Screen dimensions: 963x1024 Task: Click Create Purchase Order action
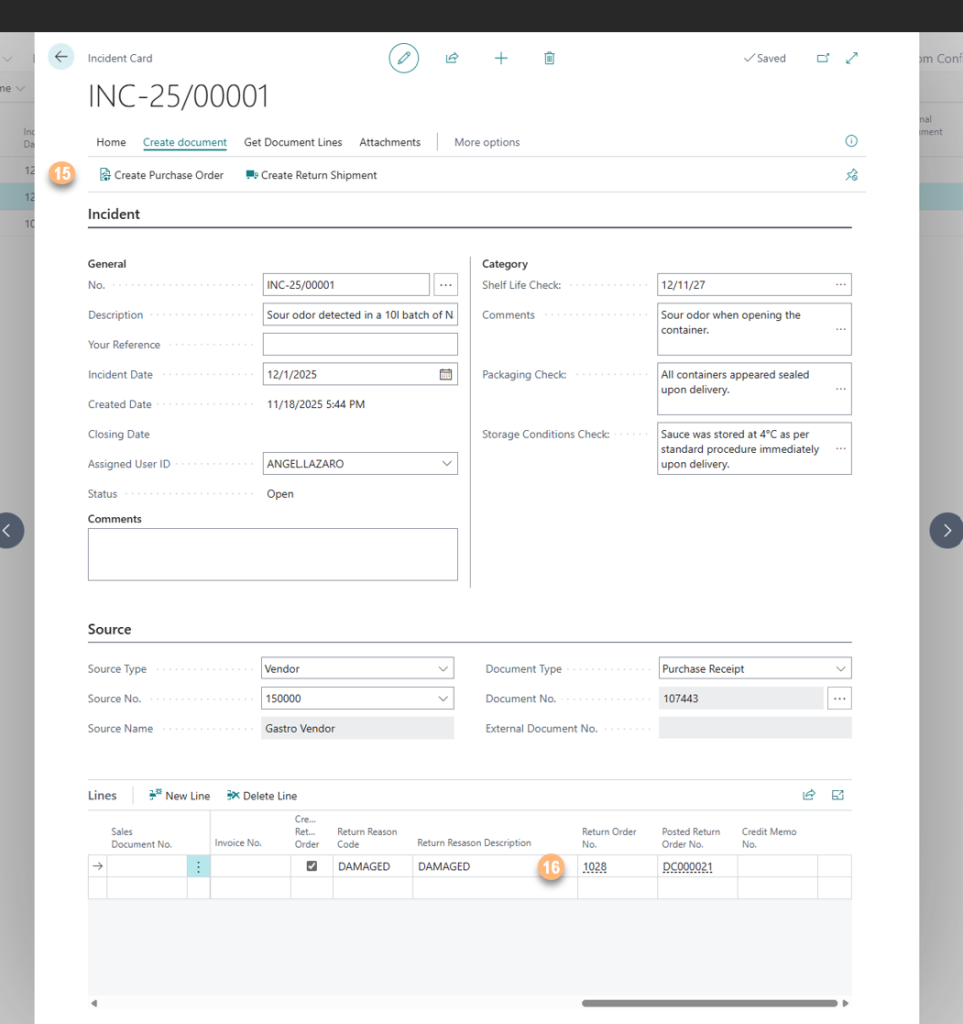pos(161,175)
